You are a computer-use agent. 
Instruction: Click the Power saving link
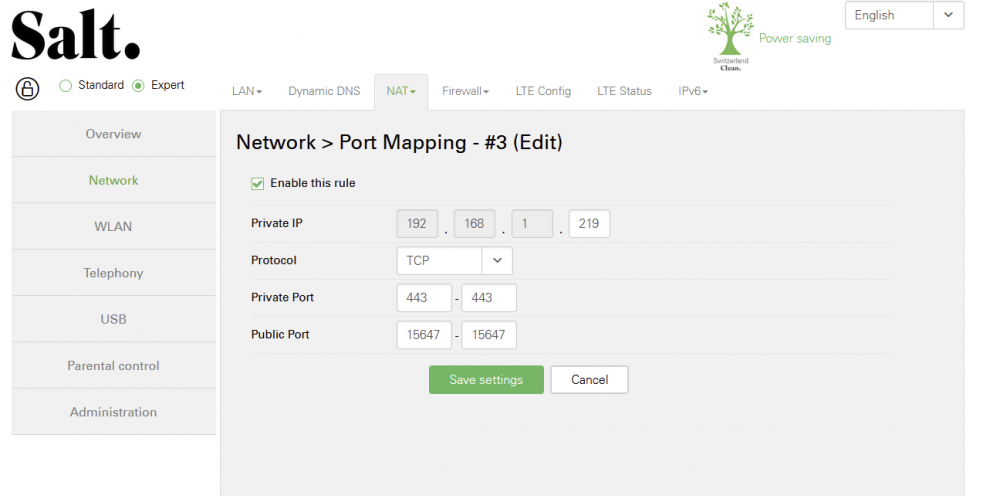[795, 38]
